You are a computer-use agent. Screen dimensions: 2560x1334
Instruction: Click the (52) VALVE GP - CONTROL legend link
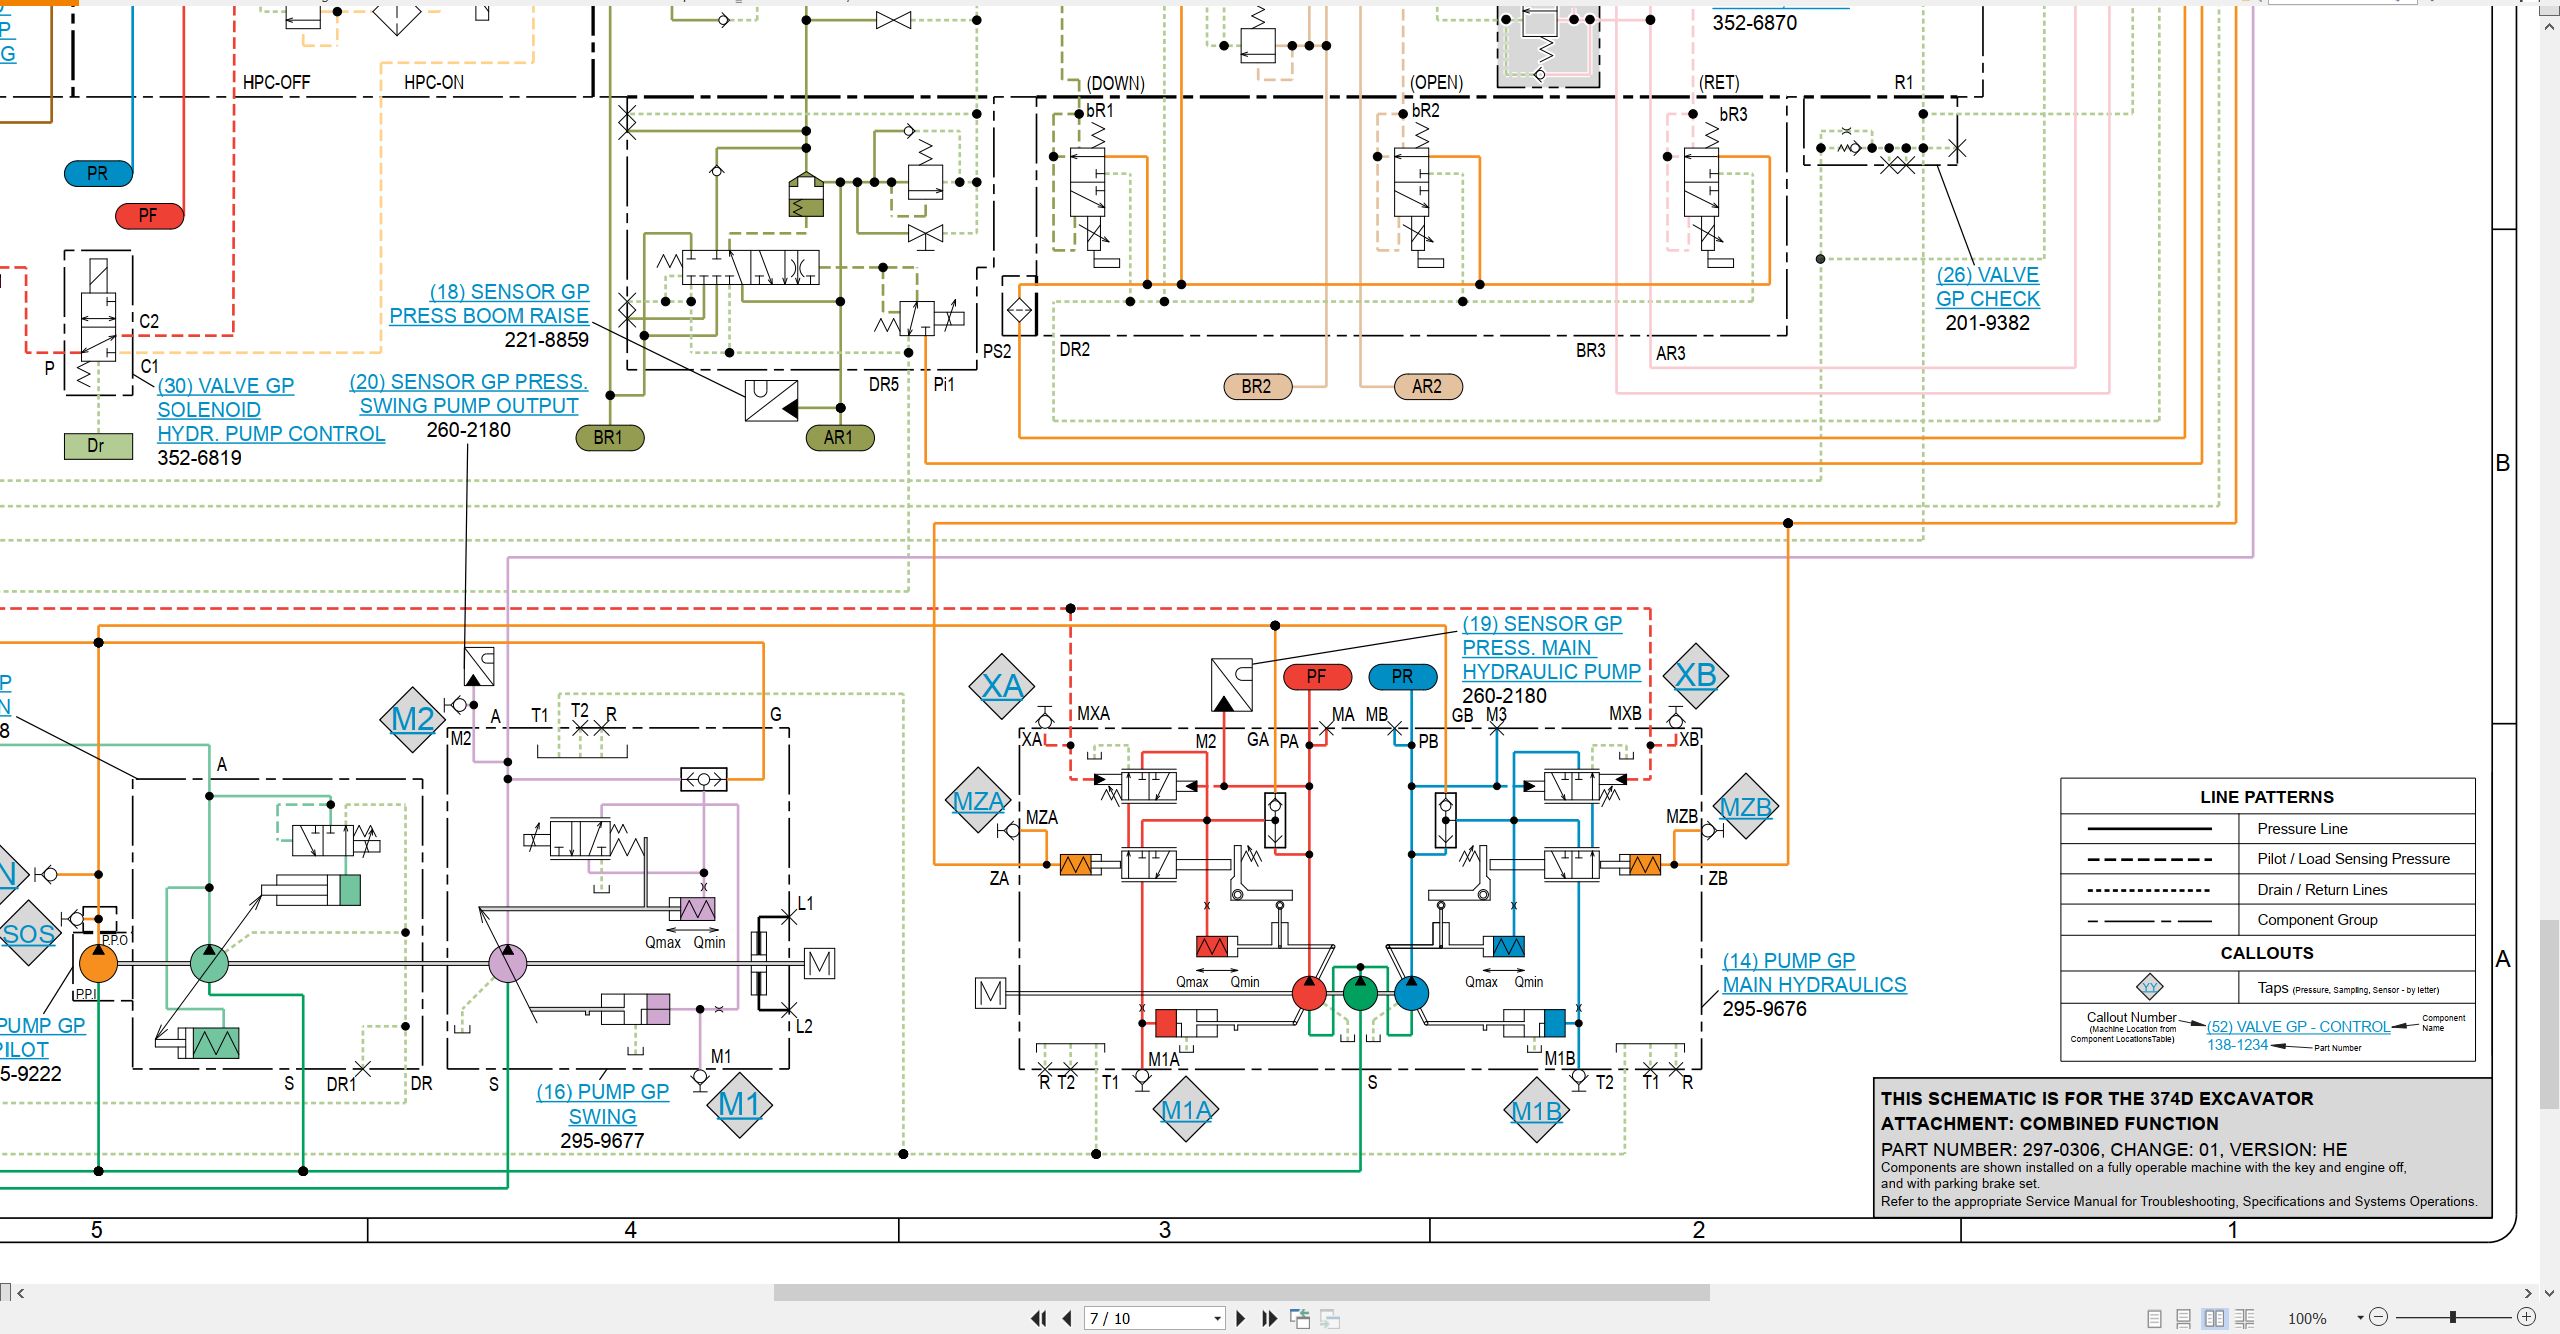tap(2298, 1027)
